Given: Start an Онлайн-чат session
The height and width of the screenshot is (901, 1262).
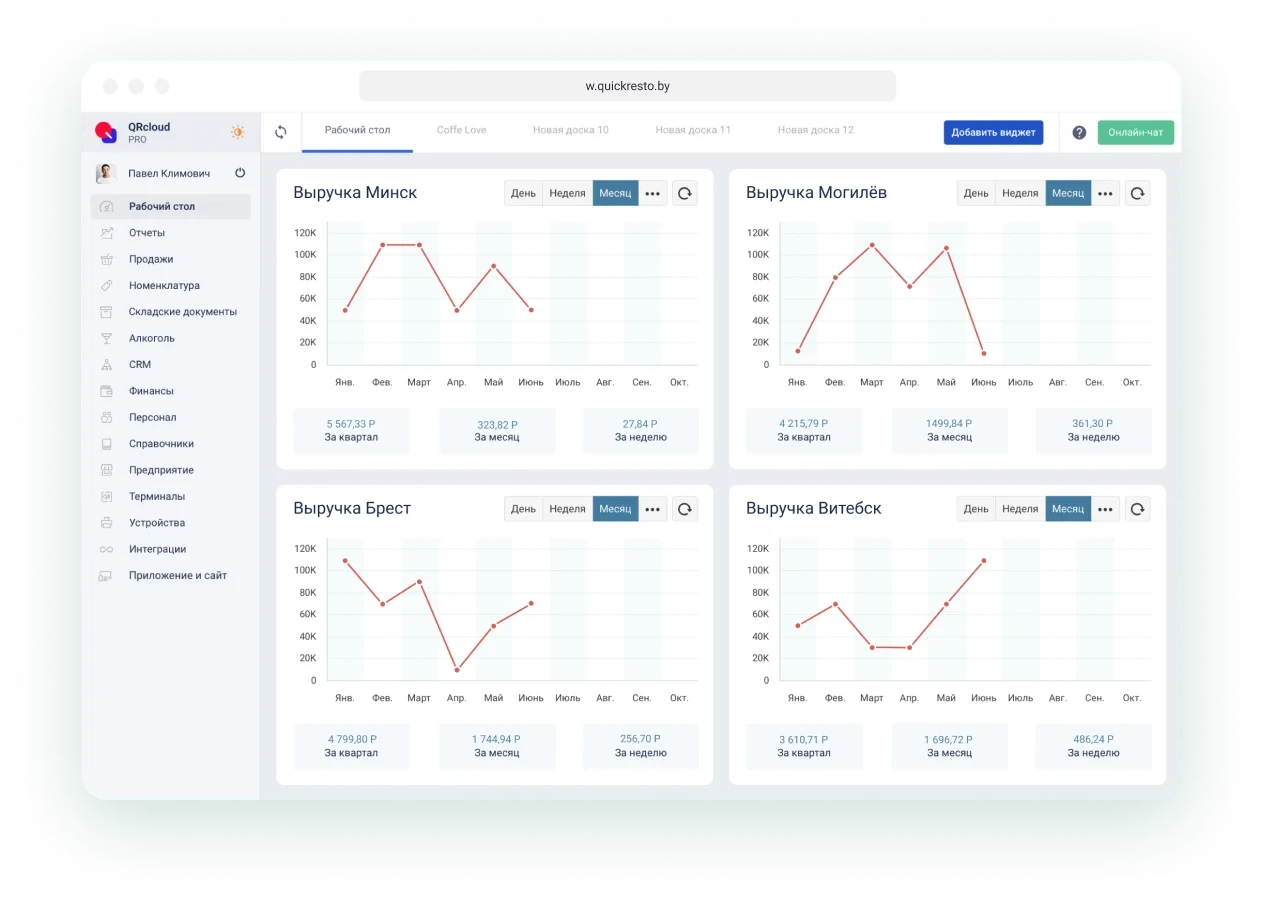Looking at the screenshot, I should coord(1135,132).
